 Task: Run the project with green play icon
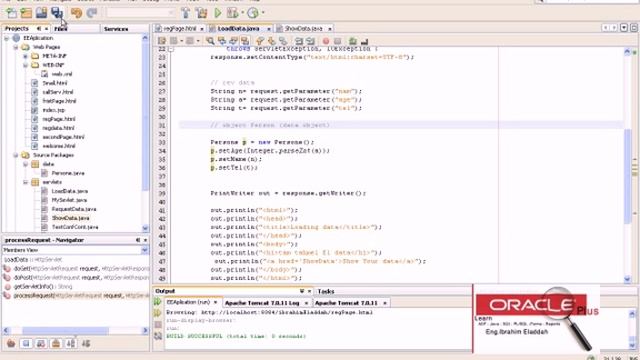[218, 13]
